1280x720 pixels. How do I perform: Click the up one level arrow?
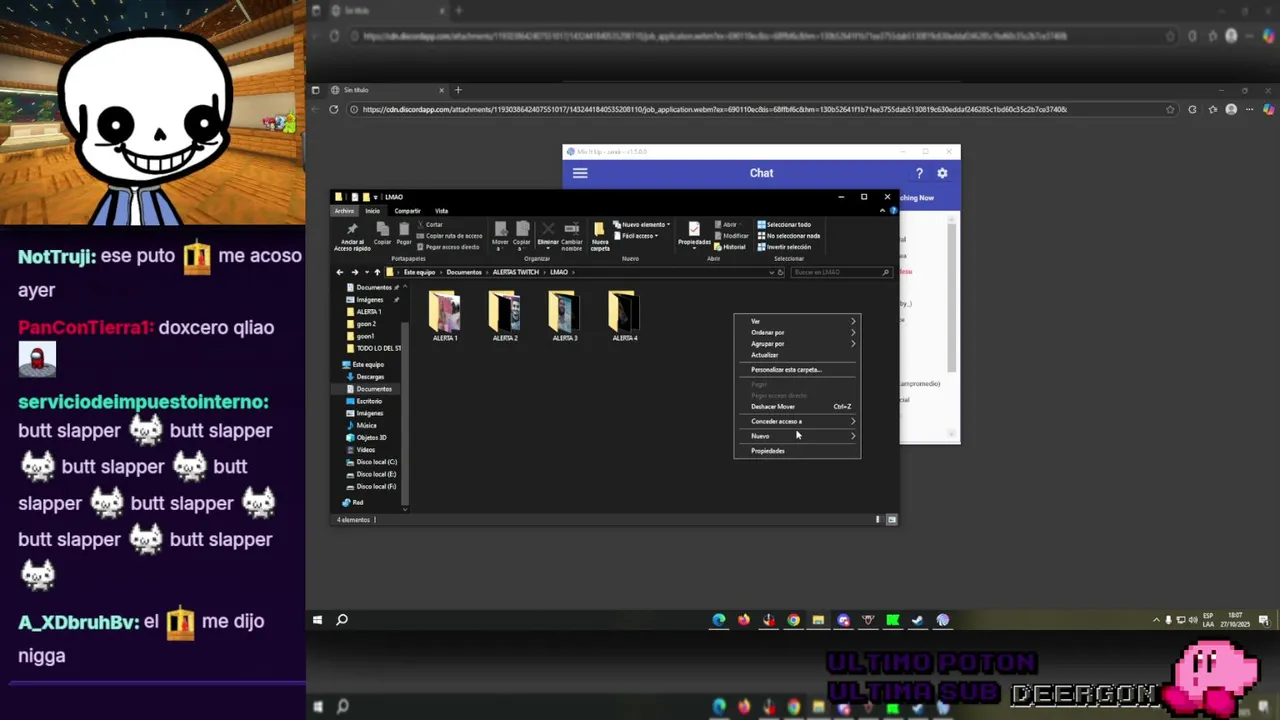tap(377, 272)
